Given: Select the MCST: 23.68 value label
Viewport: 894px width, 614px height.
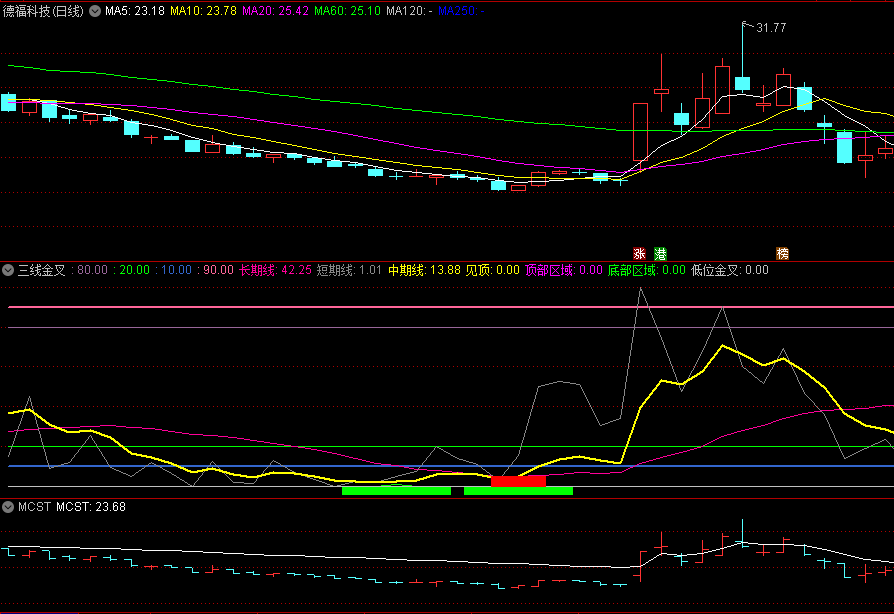Looking at the screenshot, I should [x=91, y=507].
